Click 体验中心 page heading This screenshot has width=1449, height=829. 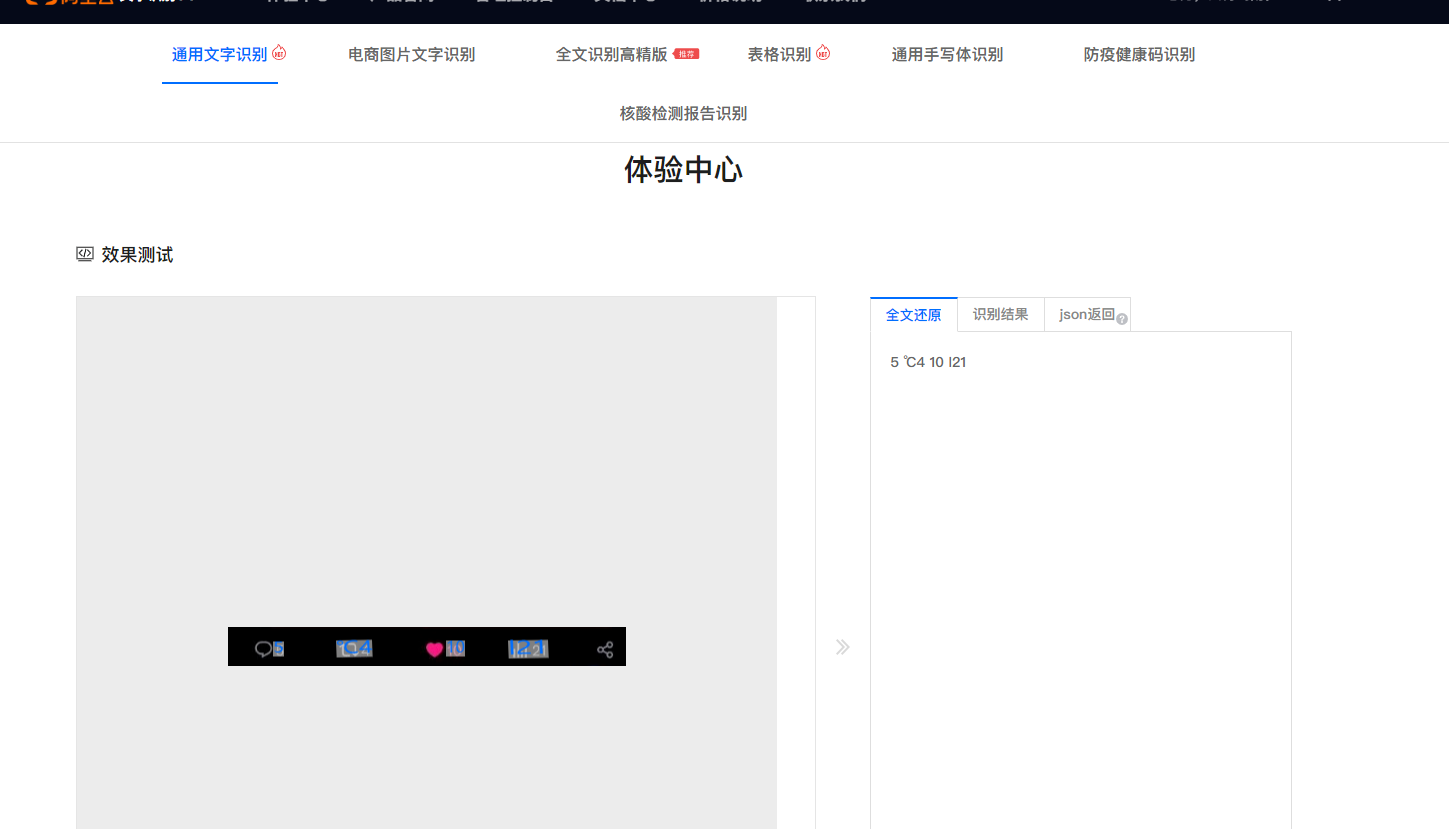pyautogui.click(x=683, y=170)
